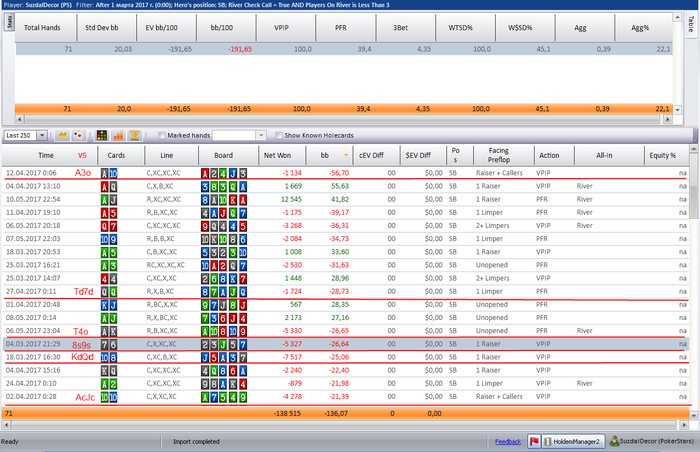Select hand from 12.04.2017 0:06
This screenshot has height=452, width=700.
point(345,173)
